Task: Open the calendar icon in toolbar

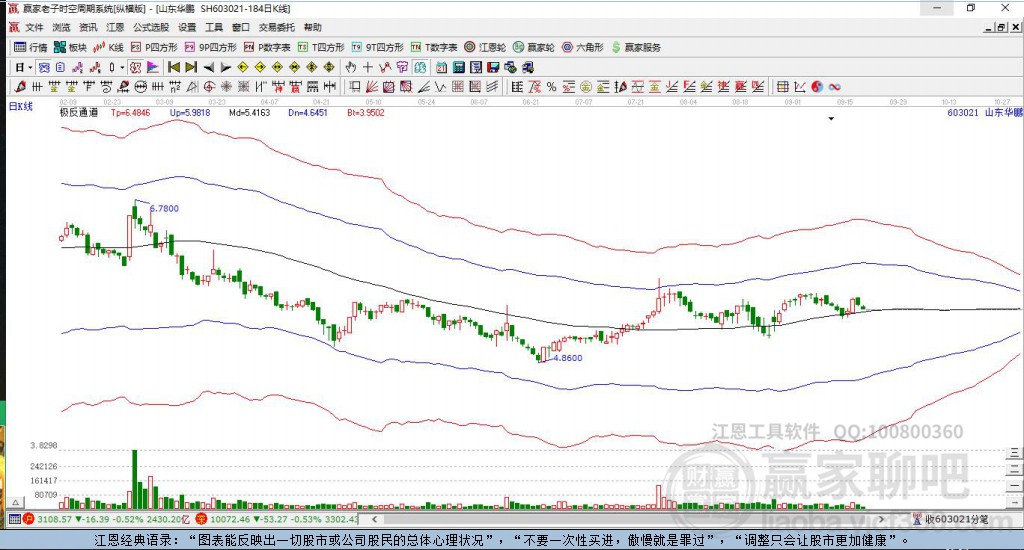Action: pos(441,67)
